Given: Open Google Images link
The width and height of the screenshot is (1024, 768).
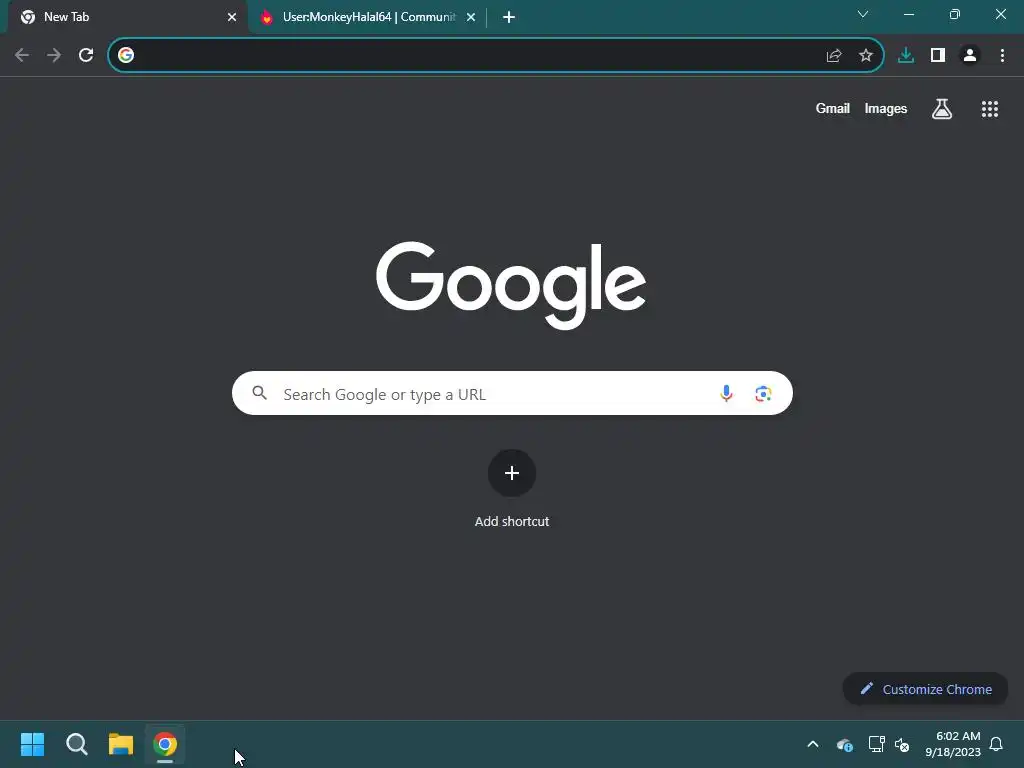Looking at the screenshot, I should coord(886,108).
